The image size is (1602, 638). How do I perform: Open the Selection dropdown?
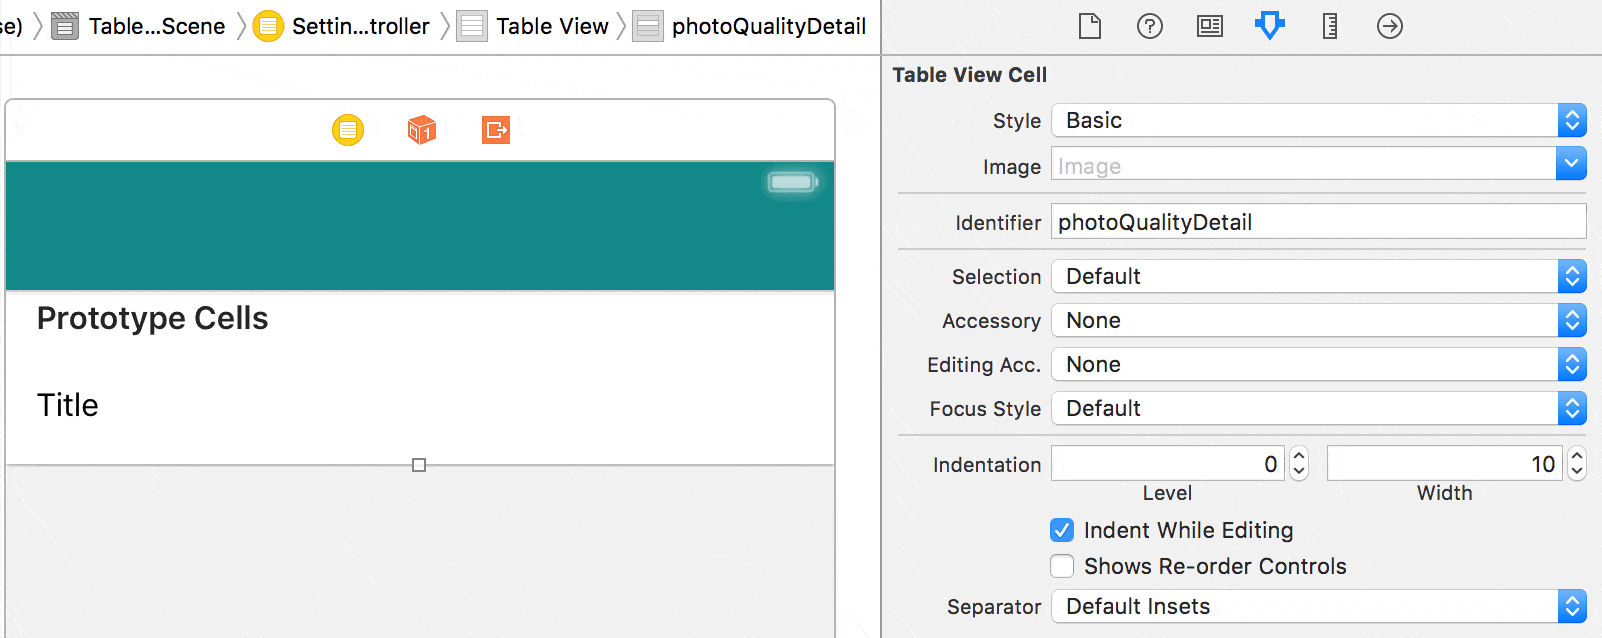pos(1318,277)
